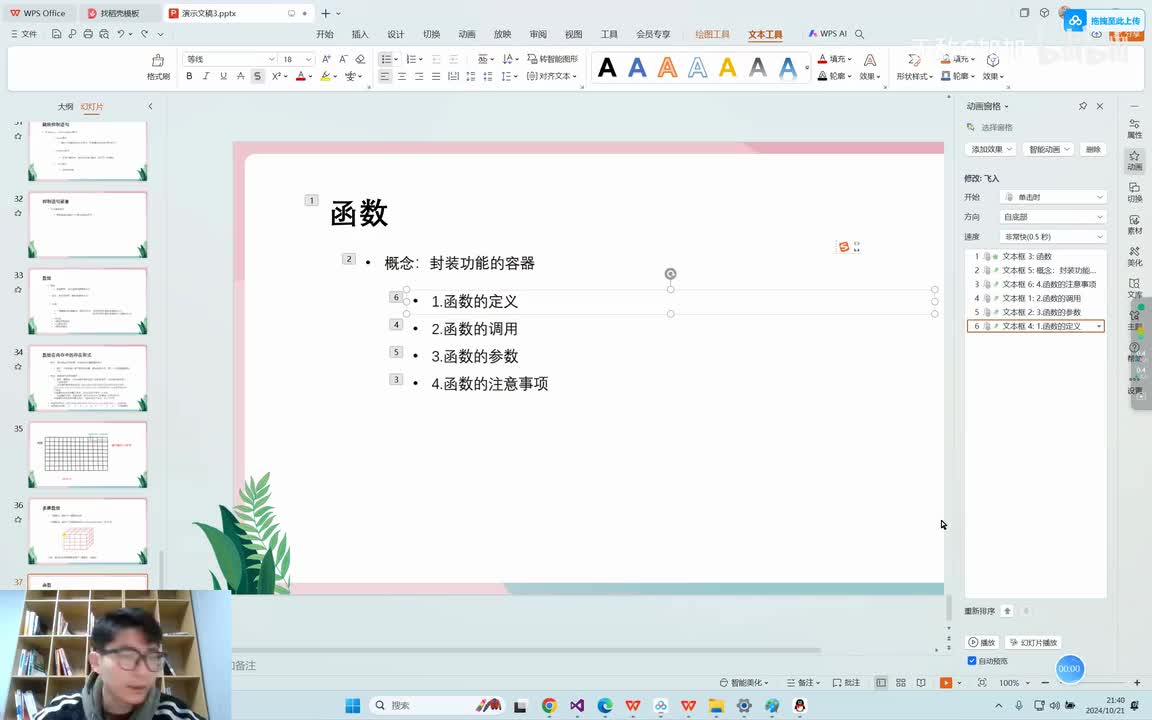Open text Fill (填充) dropdown

tap(835, 59)
